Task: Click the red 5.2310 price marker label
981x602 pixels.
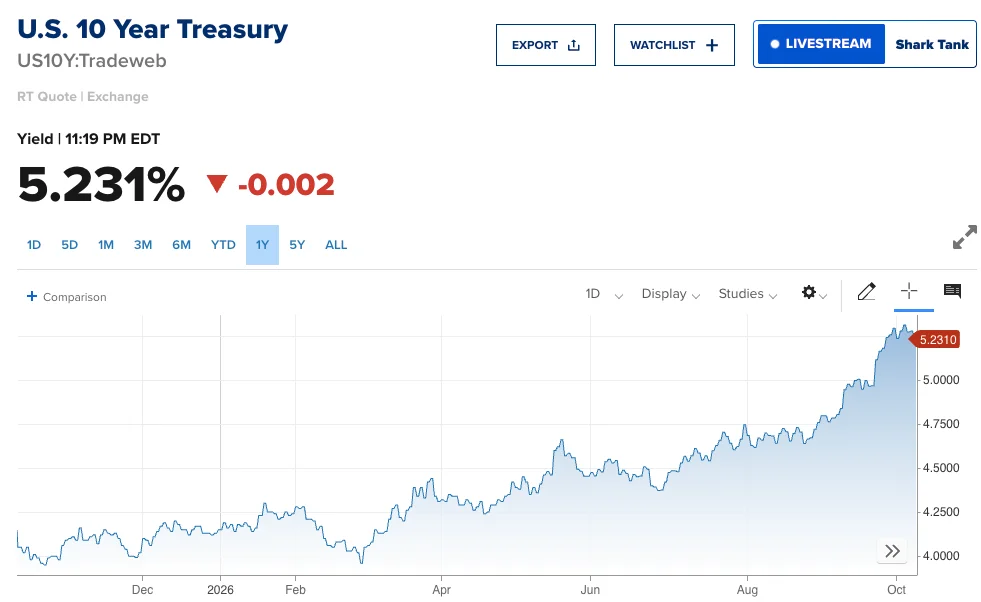Action: pos(935,340)
